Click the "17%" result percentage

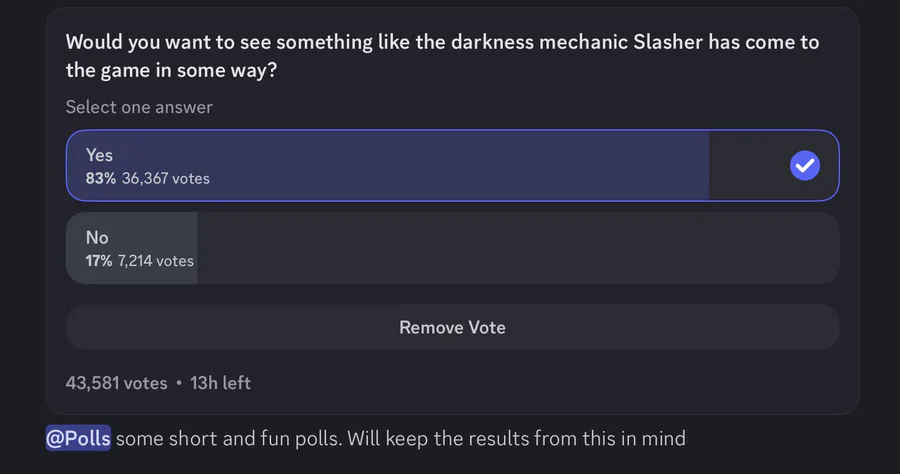(x=99, y=261)
